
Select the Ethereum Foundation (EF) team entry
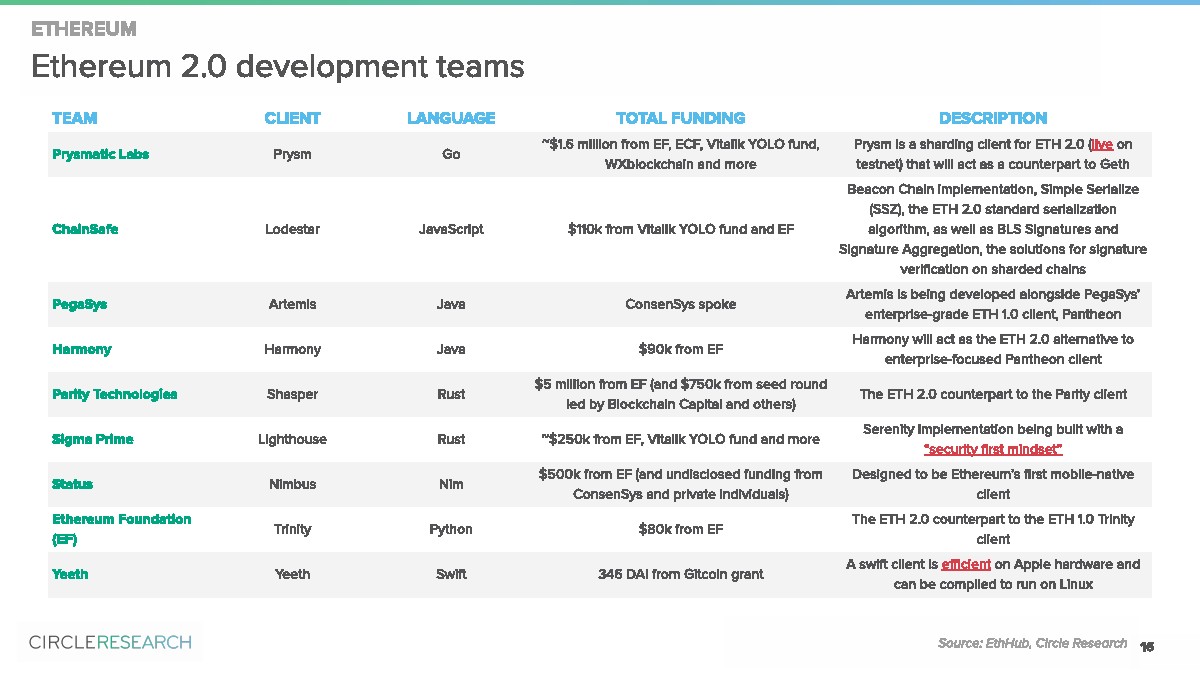pyautogui.click(x=121, y=529)
